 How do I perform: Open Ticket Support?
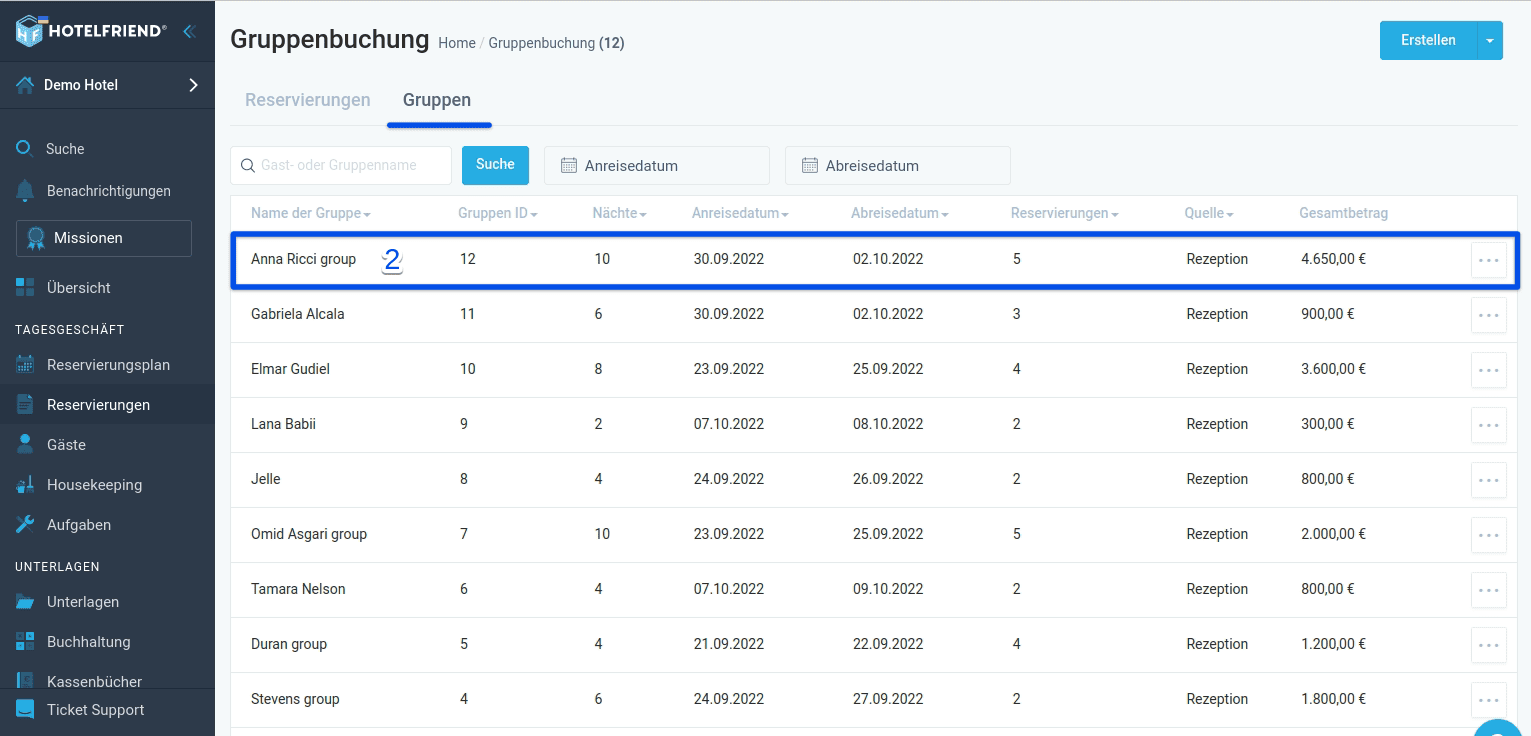coord(95,710)
